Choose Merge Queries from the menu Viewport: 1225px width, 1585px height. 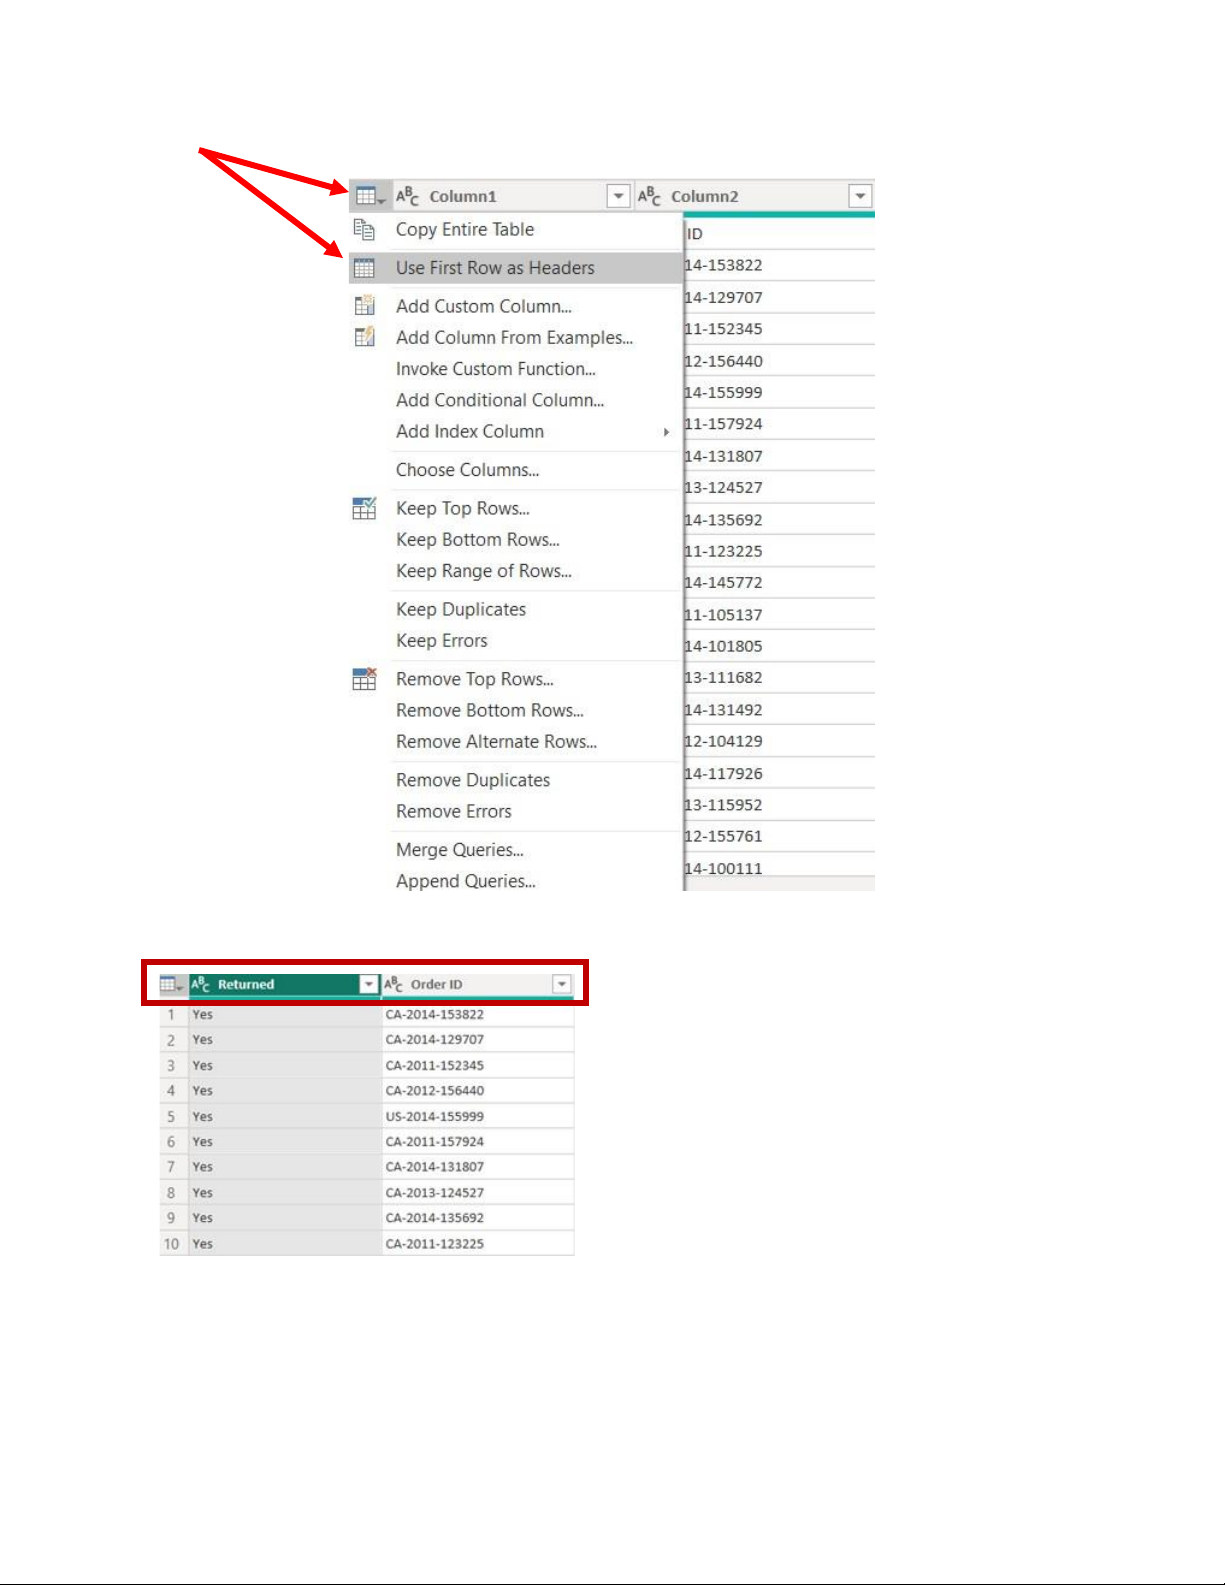coord(459,850)
